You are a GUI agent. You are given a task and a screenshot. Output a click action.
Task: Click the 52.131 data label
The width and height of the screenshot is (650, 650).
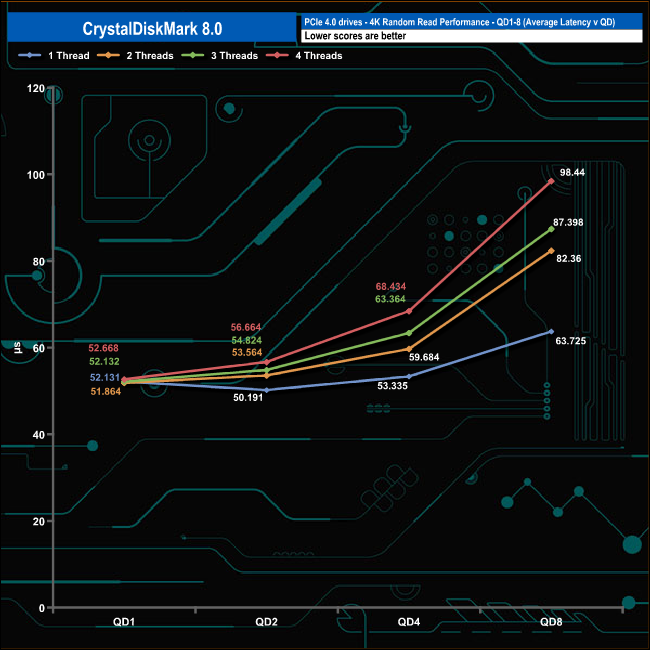(104, 378)
